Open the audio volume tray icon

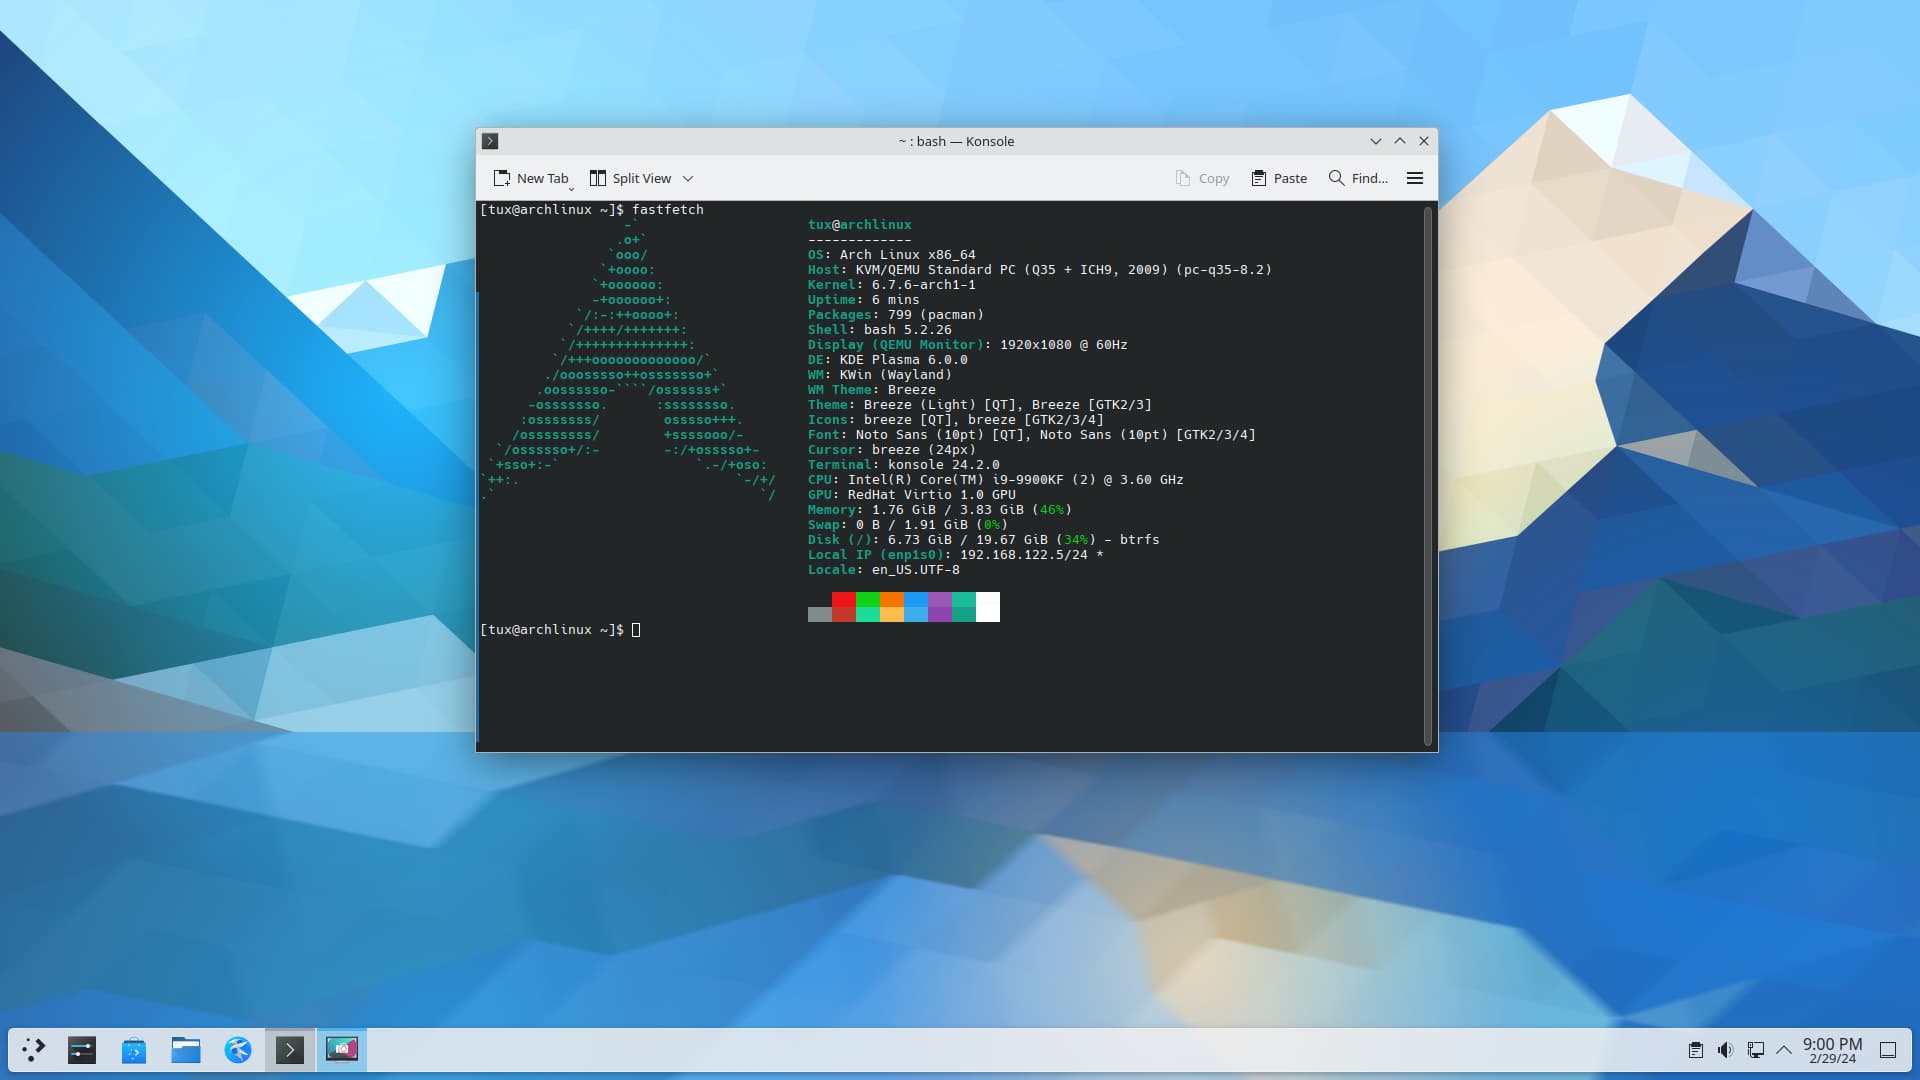[x=1726, y=1050]
